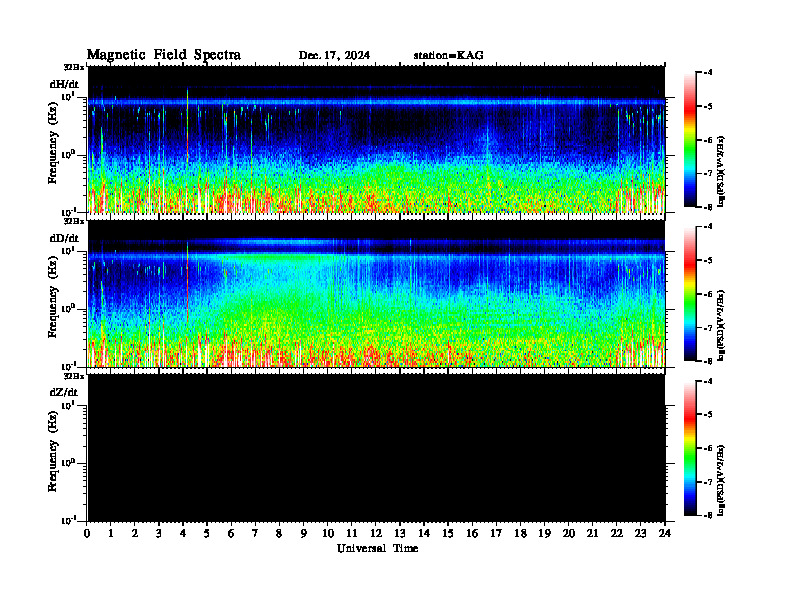Click the "station=KAG" label
The height and width of the screenshot is (612, 792).
[448, 56]
